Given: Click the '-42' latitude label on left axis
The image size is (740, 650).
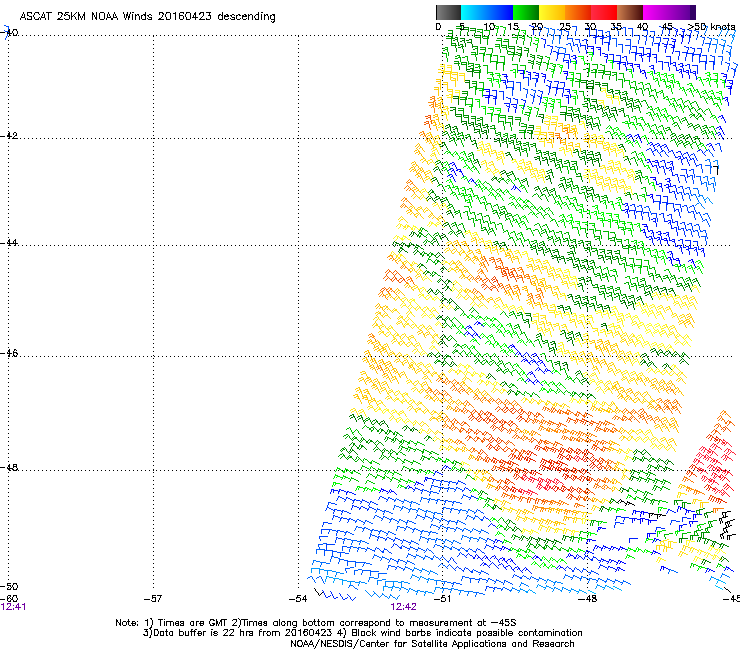Looking at the screenshot, I should click(x=10, y=135).
